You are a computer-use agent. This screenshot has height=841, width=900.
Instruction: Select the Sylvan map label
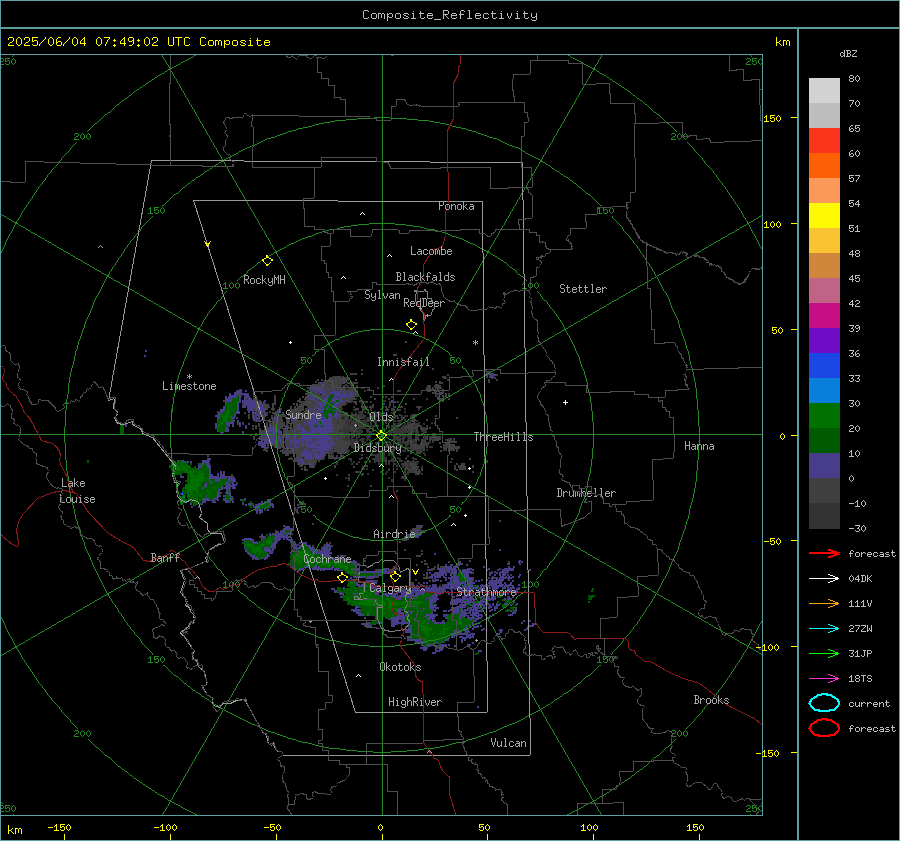pos(382,295)
